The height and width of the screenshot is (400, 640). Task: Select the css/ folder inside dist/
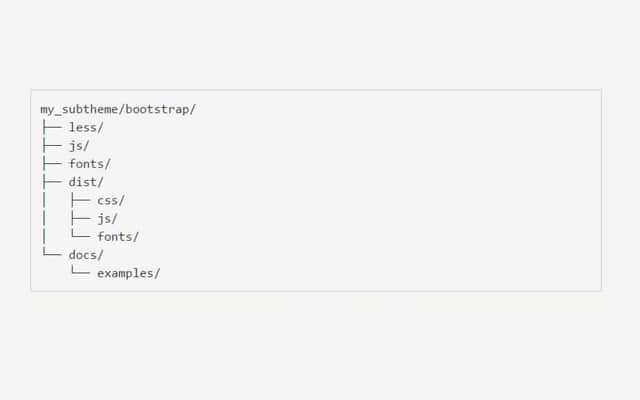pos(111,200)
